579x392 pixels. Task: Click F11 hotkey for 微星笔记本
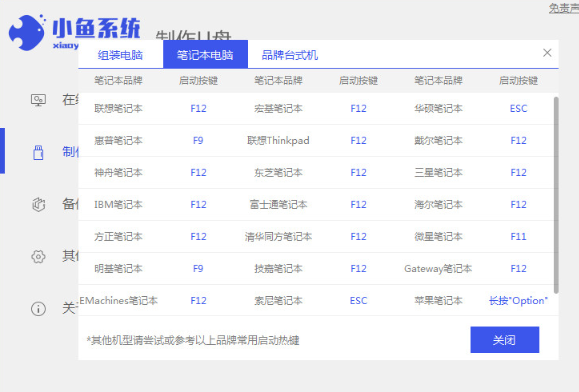(518, 237)
